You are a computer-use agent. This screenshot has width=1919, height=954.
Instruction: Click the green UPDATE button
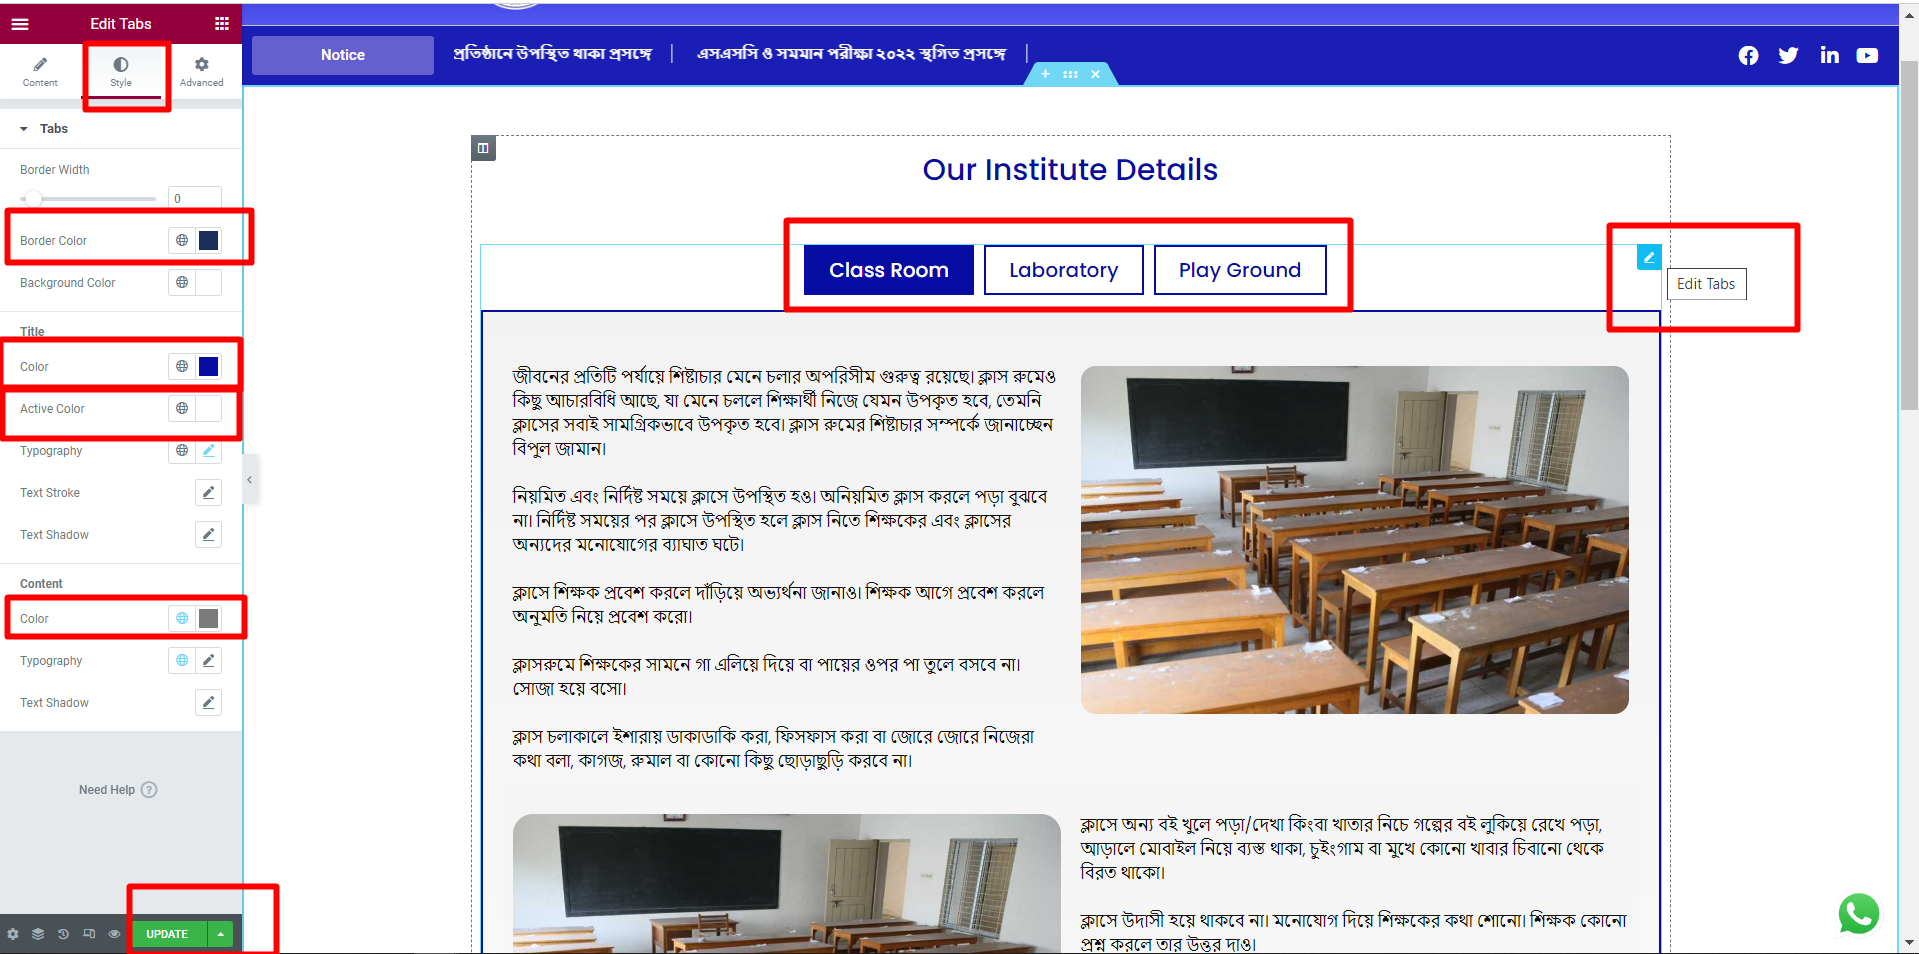167,934
